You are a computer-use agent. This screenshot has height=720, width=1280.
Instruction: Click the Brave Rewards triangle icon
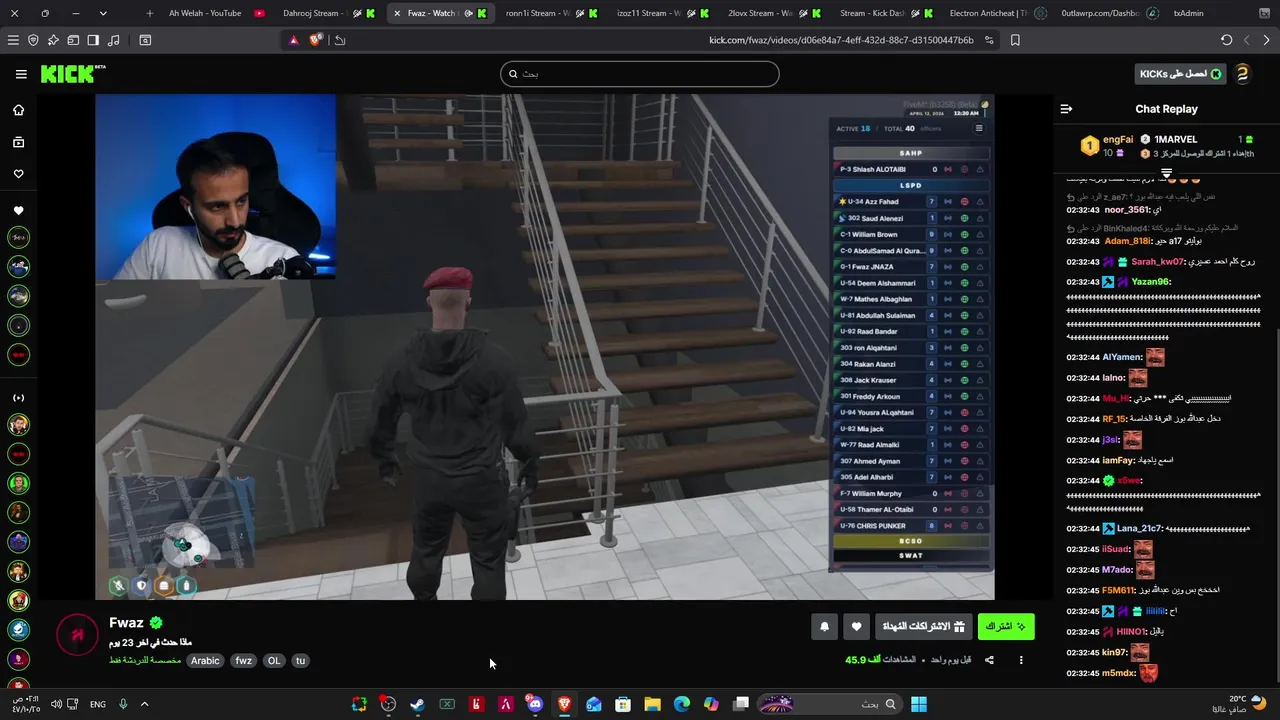(293, 40)
